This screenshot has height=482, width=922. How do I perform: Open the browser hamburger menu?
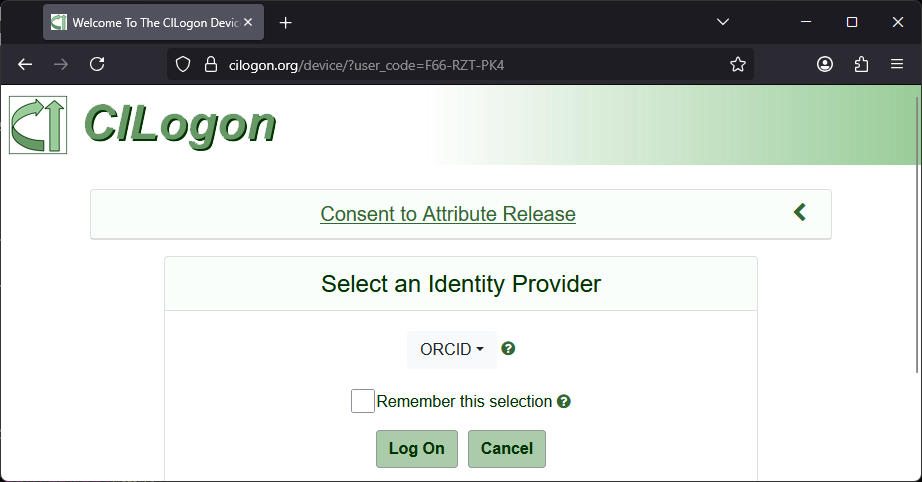click(x=897, y=64)
